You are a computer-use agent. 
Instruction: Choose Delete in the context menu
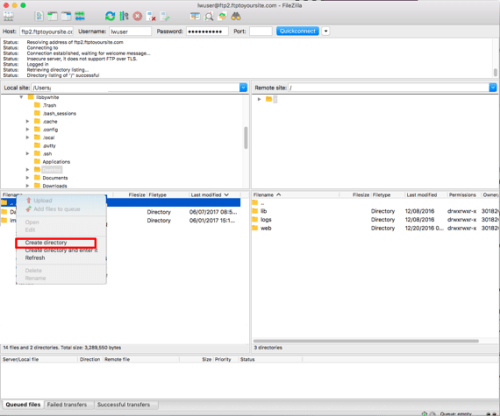33,270
